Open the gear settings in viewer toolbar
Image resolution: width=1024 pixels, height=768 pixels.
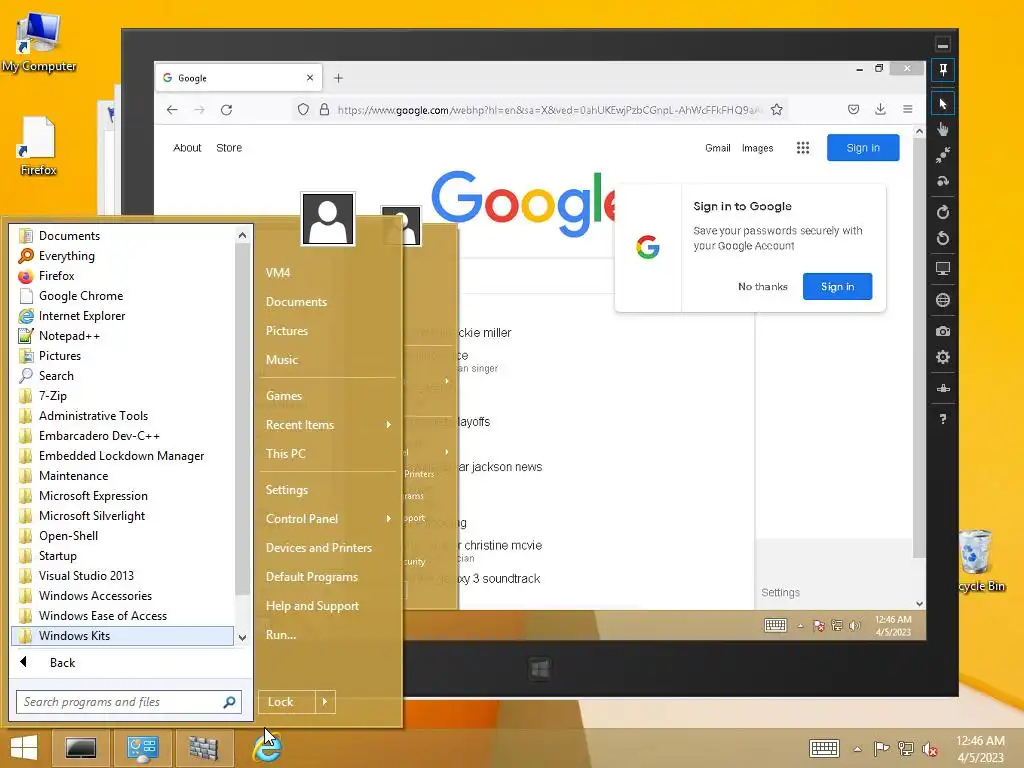coord(943,357)
